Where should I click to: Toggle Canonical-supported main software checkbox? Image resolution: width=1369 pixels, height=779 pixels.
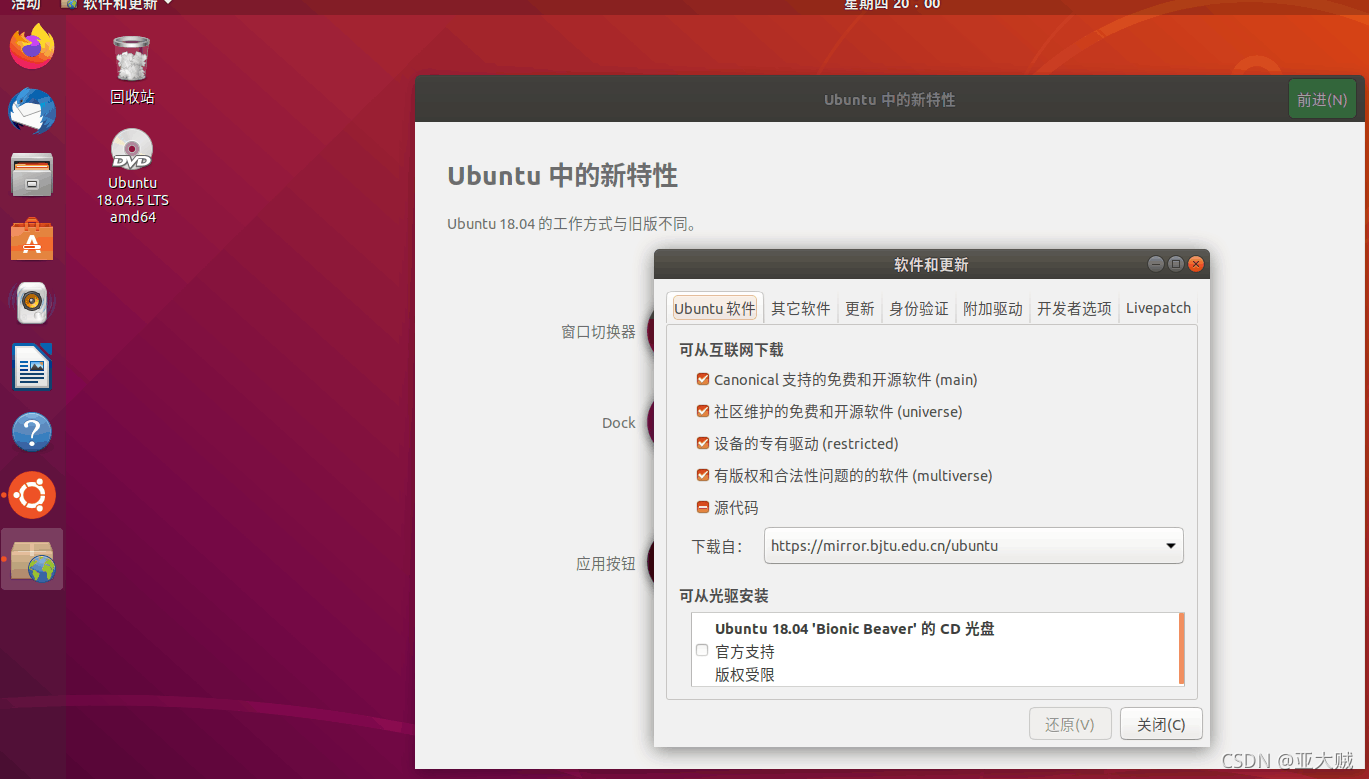[703, 380]
